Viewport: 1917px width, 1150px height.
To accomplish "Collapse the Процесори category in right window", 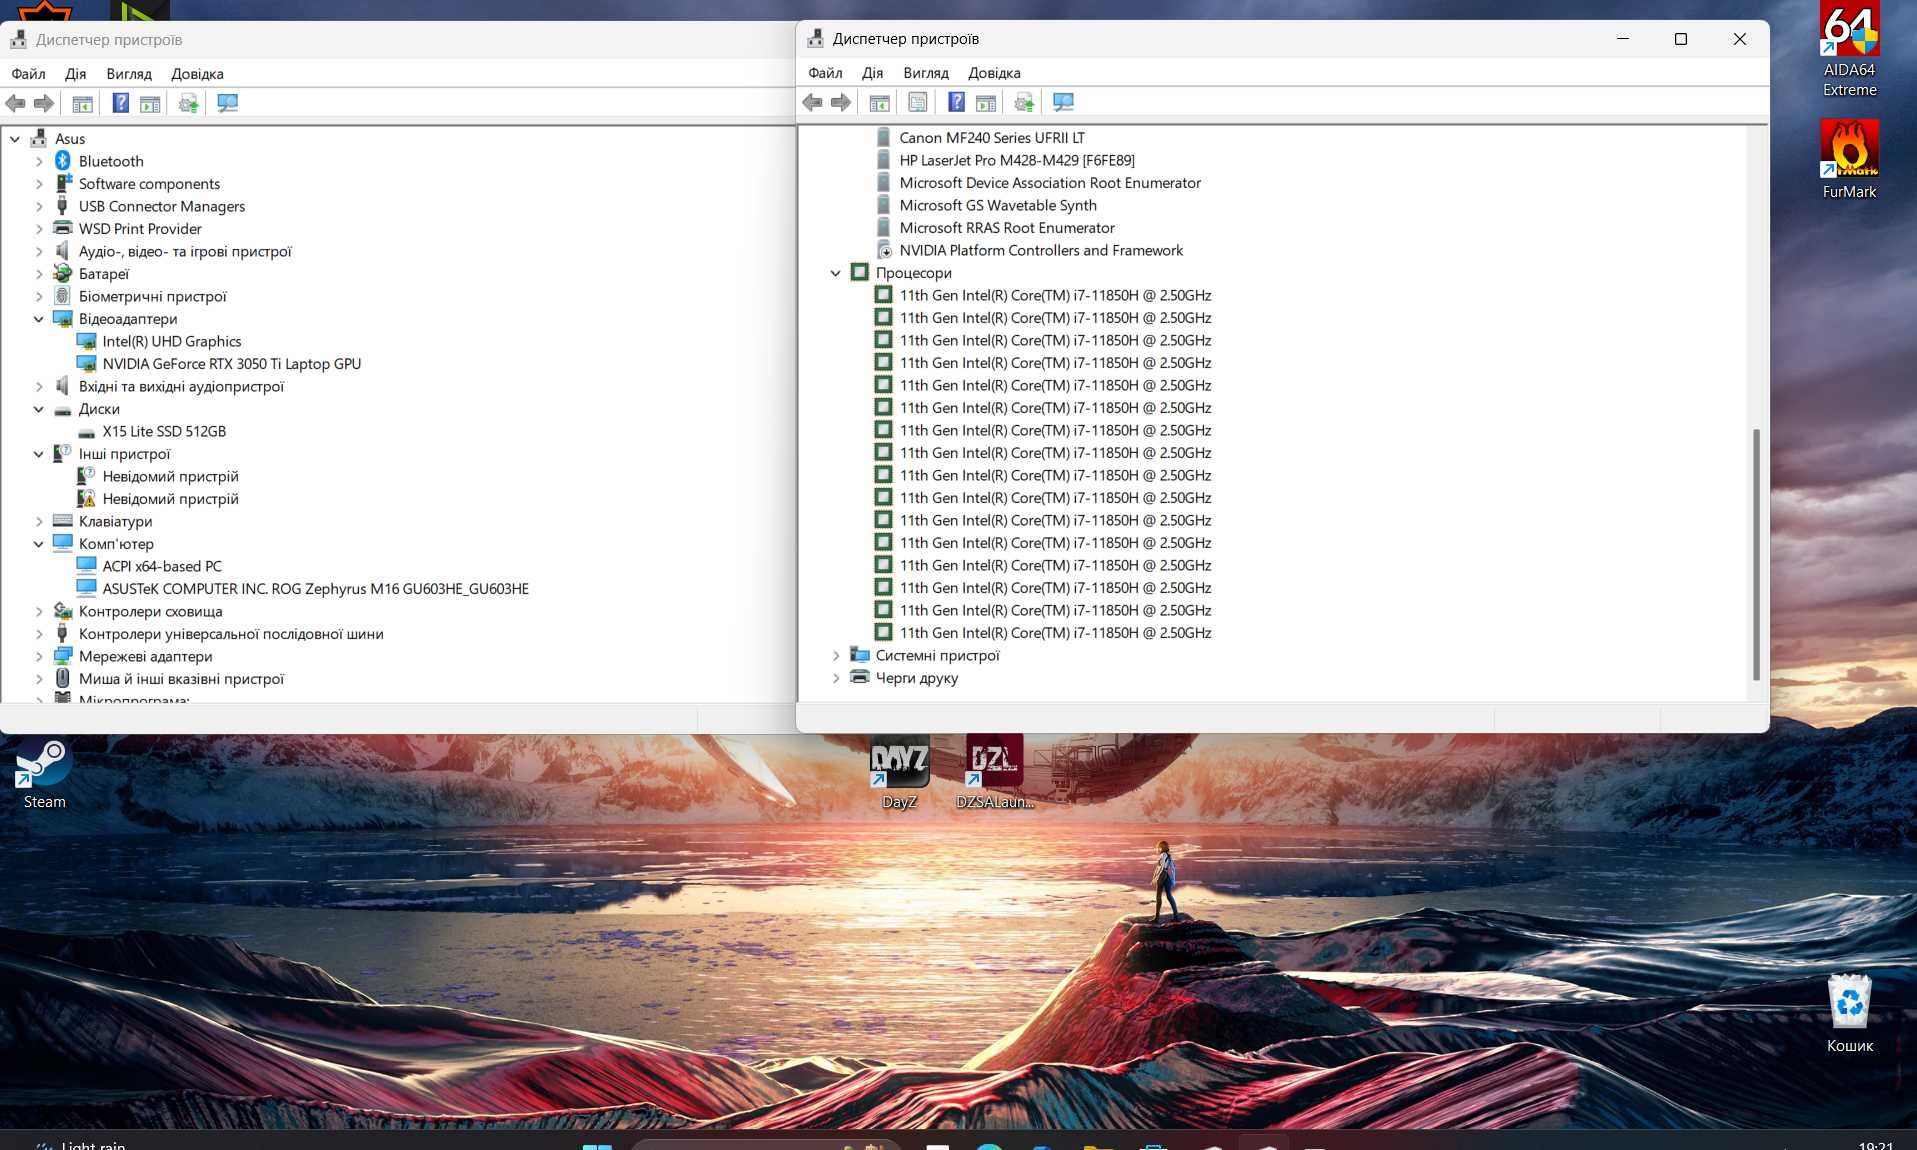I will (x=836, y=273).
